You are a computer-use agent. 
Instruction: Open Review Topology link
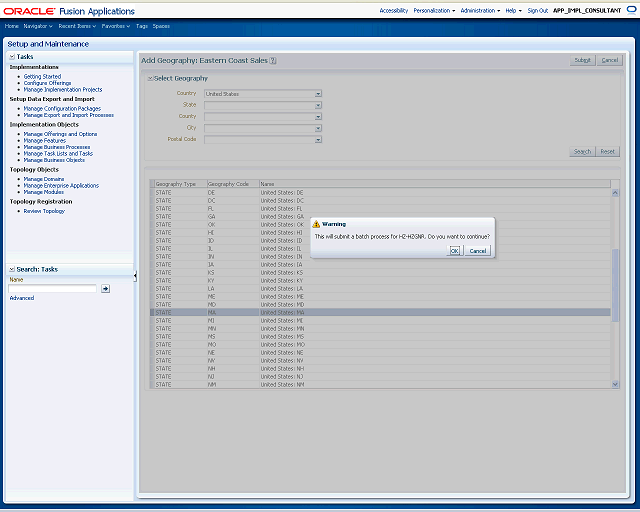44,211
